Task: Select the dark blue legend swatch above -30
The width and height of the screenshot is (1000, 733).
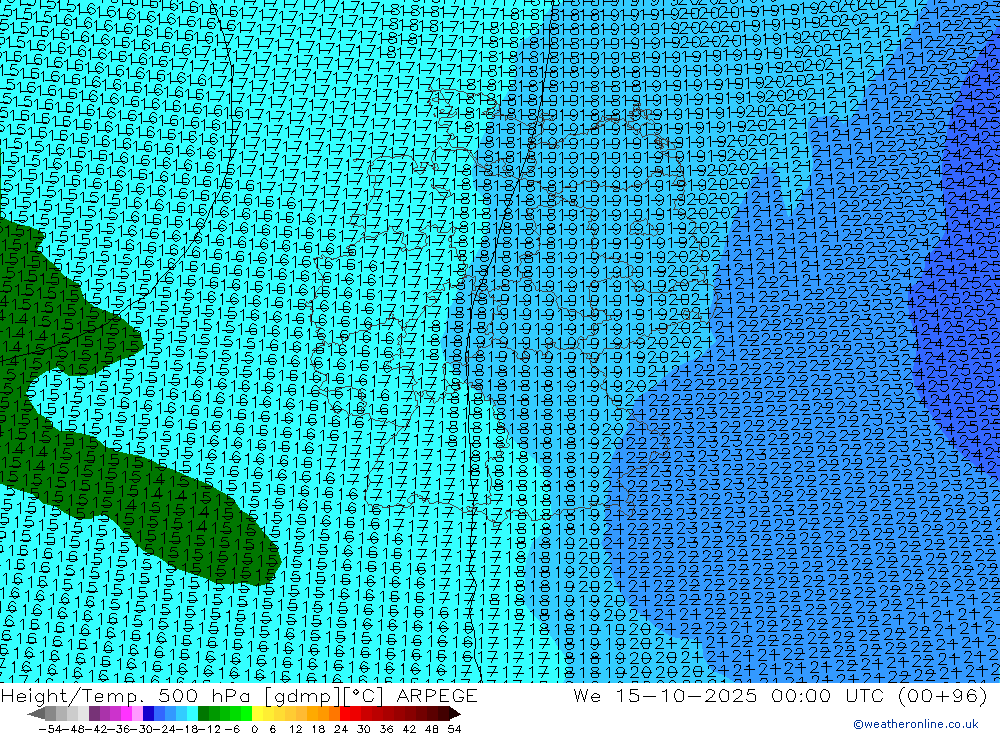Action: tap(149, 713)
